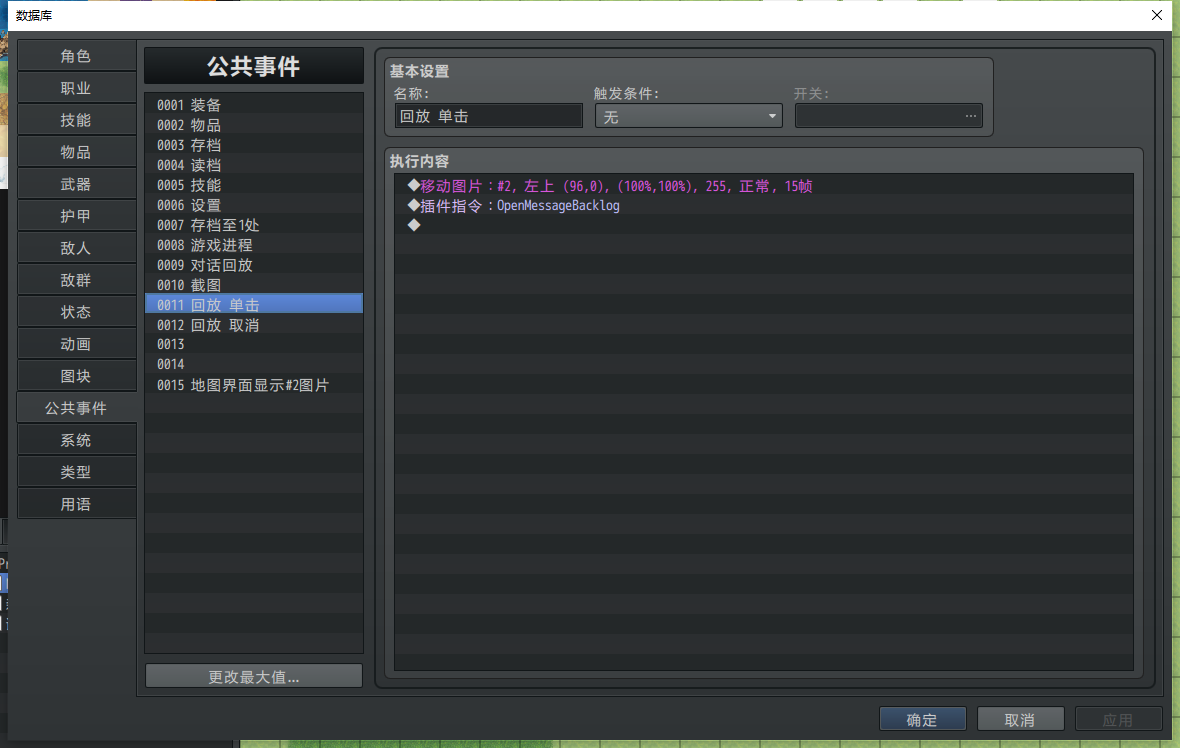Open the 角色 database tab
This screenshot has height=748, width=1180.
pyautogui.click(x=76, y=56)
